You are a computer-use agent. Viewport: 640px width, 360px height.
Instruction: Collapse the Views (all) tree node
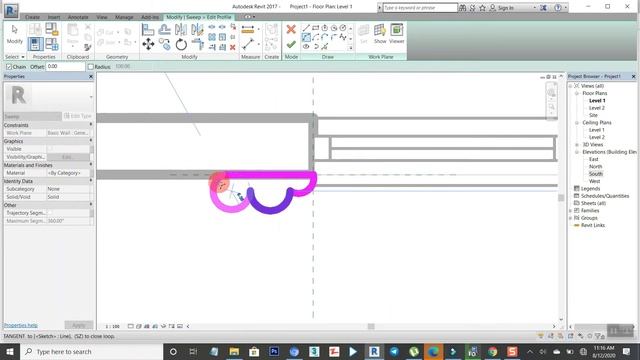tap(571, 86)
